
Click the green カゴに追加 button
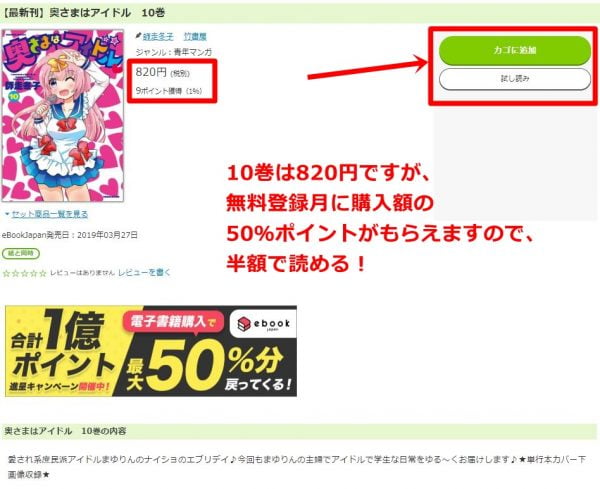515,50
